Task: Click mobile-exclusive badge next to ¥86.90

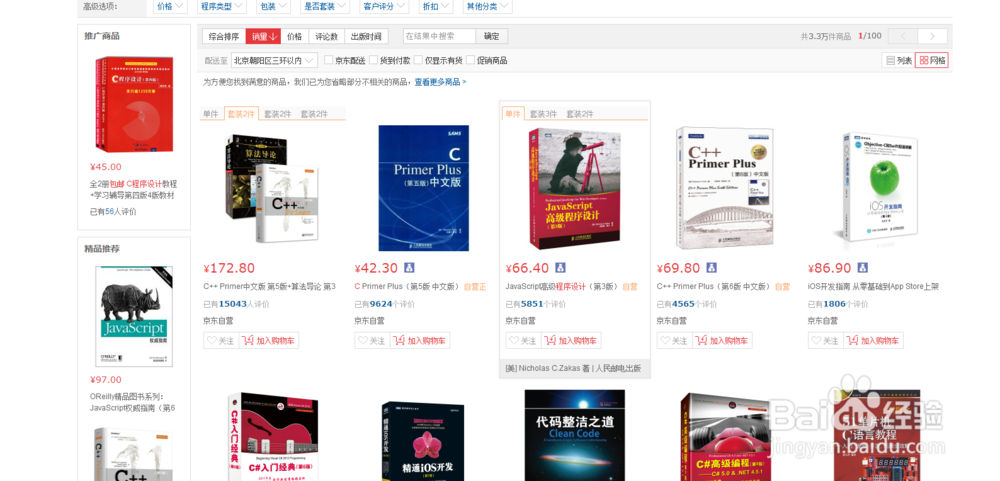Action: click(862, 268)
